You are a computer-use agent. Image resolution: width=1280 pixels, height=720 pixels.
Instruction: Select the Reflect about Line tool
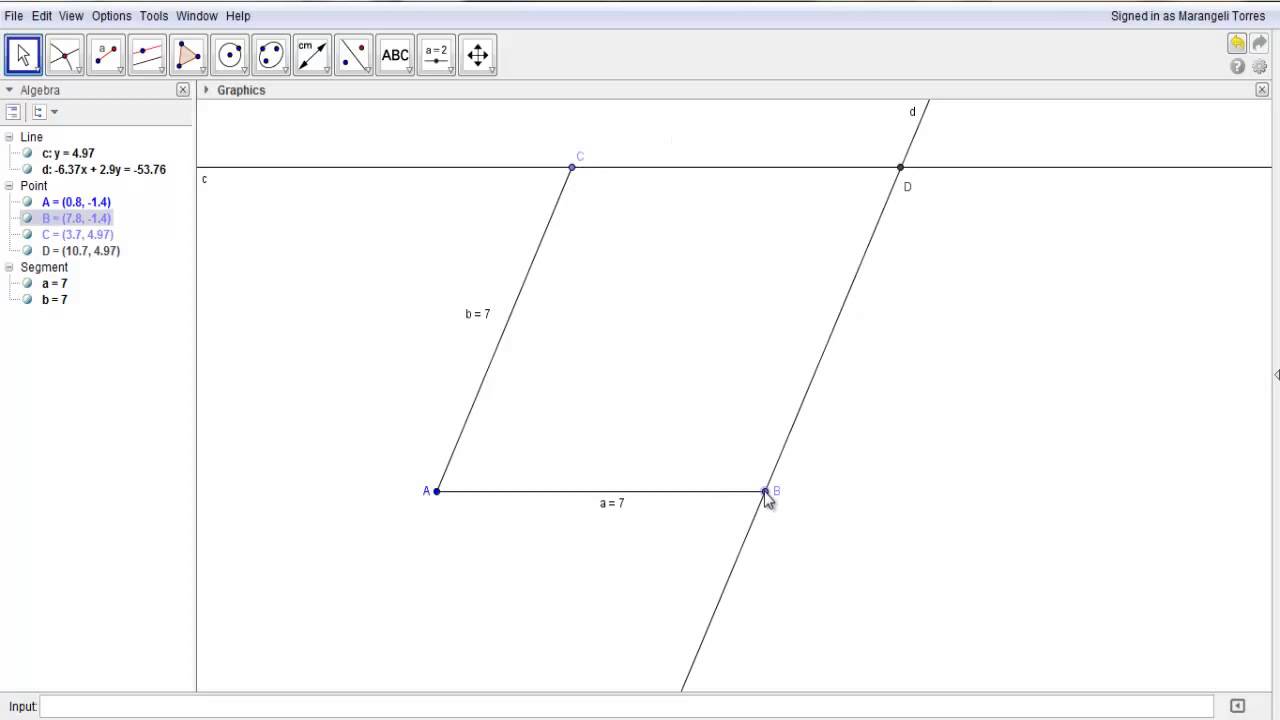click(x=354, y=55)
